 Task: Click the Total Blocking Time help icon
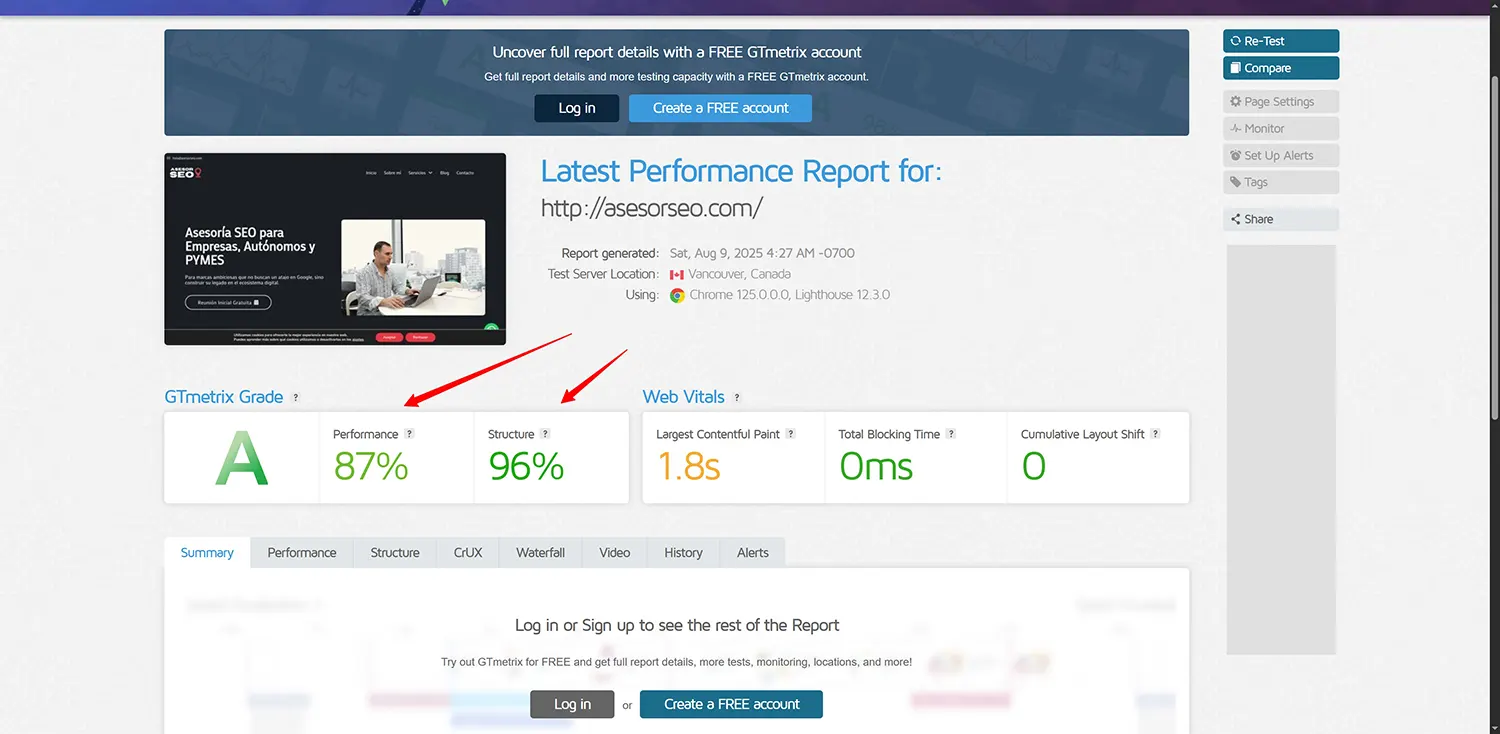click(951, 434)
